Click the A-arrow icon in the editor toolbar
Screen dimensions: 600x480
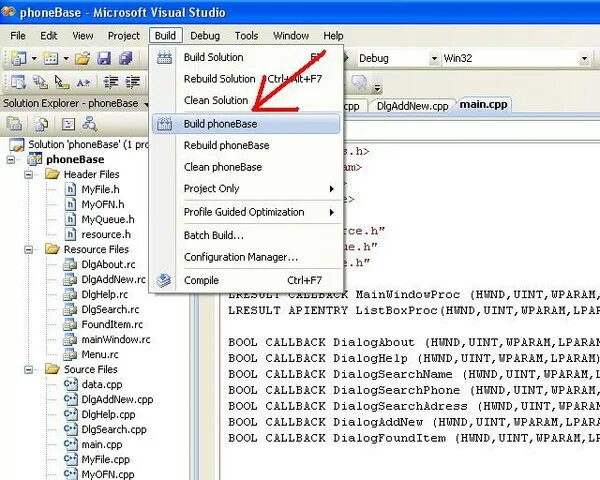83,82
